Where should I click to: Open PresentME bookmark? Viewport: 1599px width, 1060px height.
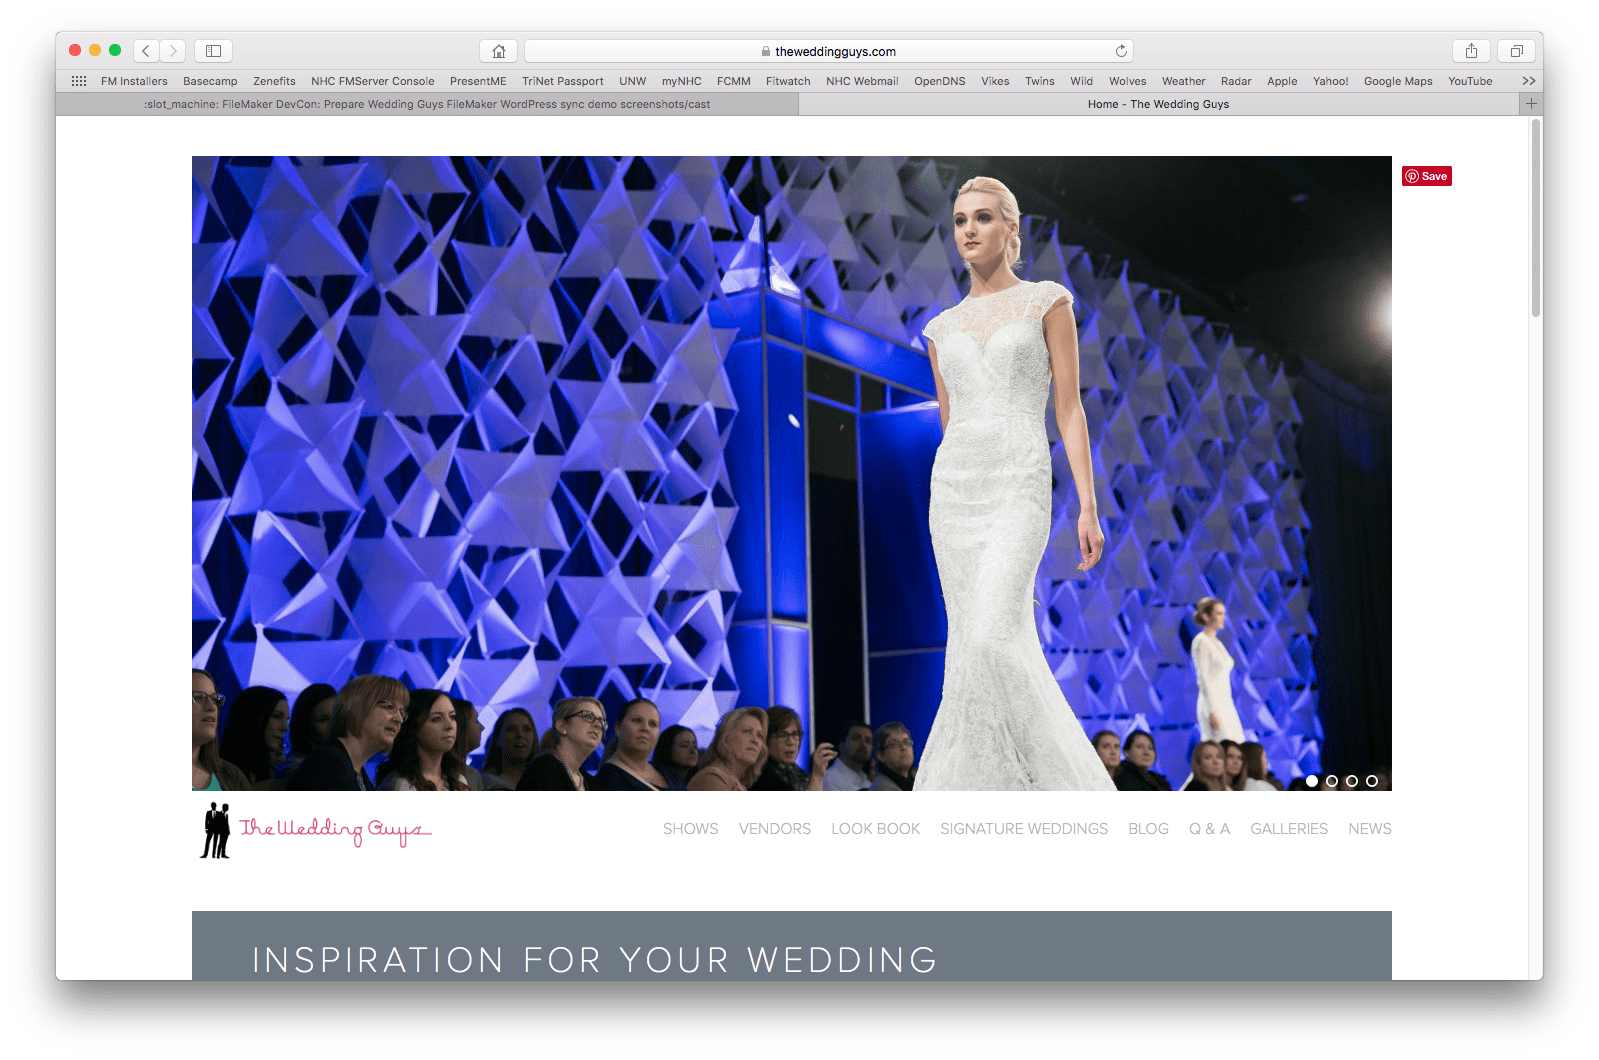pyautogui.click(x=478, y=81)
